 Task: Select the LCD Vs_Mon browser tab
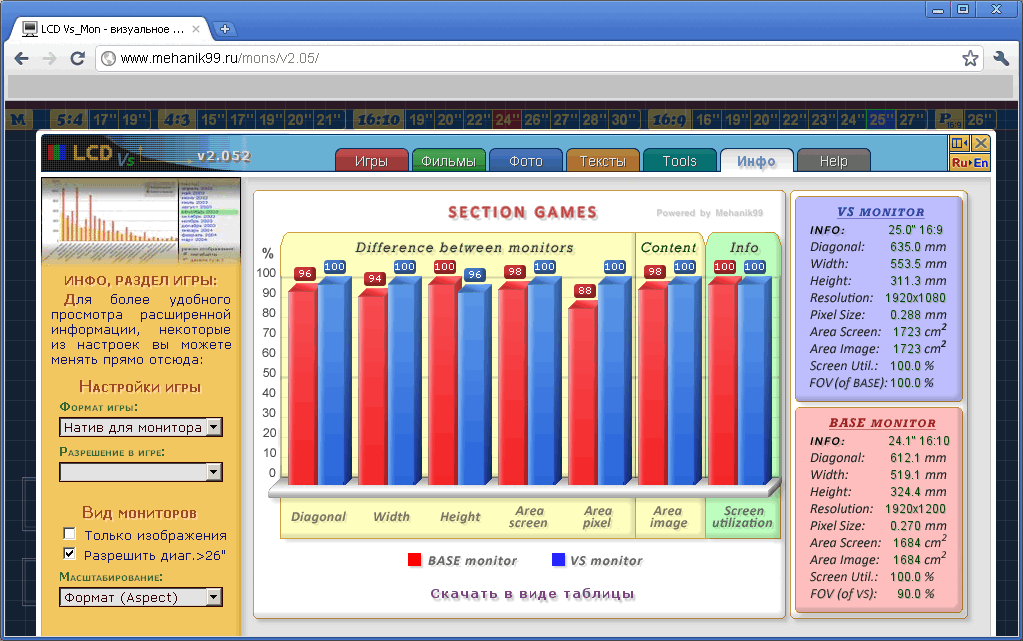tap(110, 29)
